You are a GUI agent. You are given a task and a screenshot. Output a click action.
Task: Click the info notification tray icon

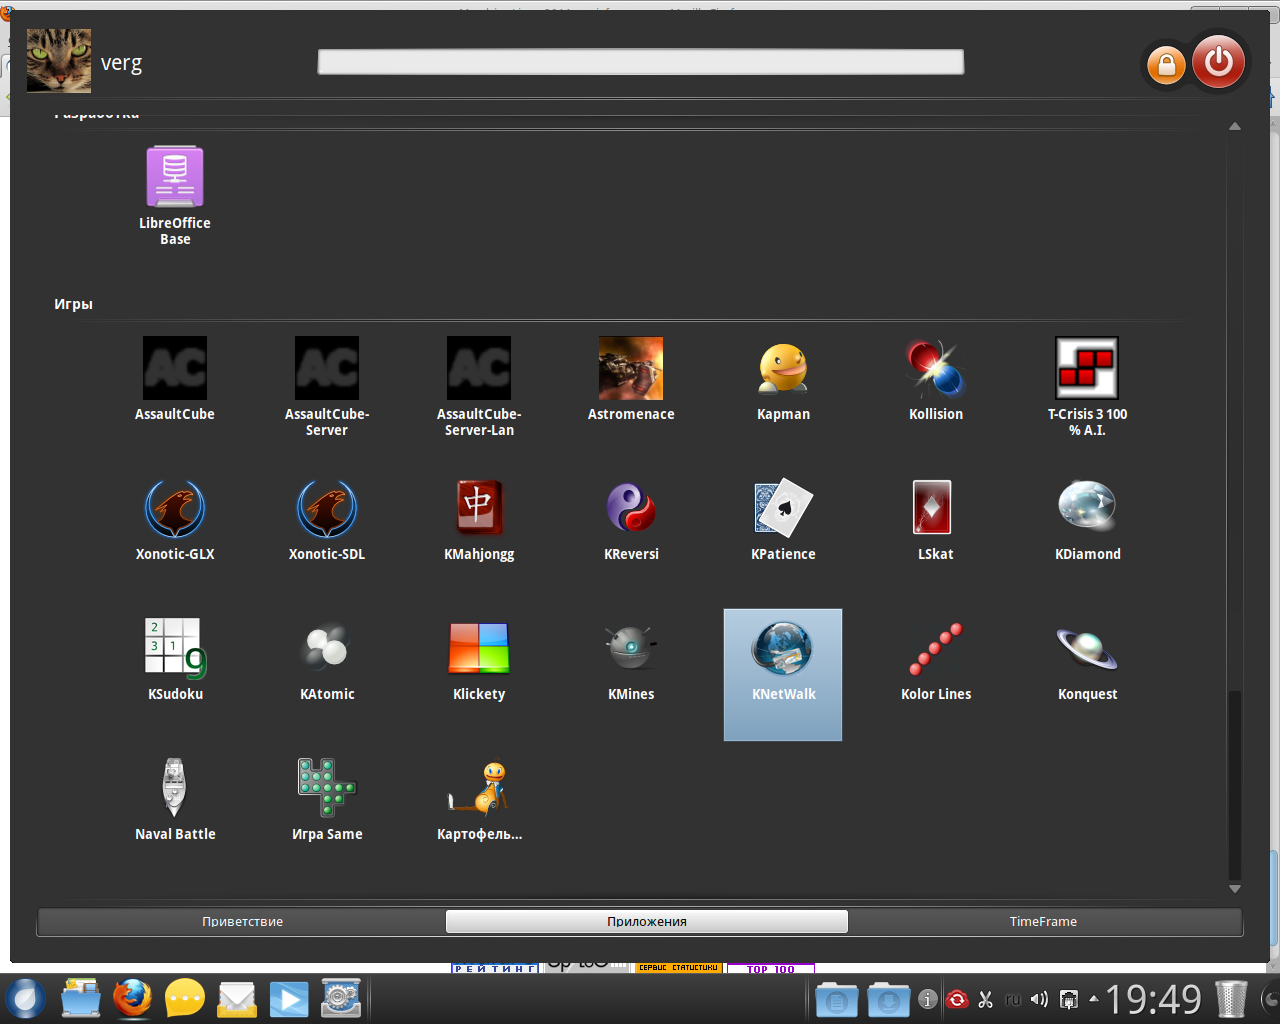928,999
